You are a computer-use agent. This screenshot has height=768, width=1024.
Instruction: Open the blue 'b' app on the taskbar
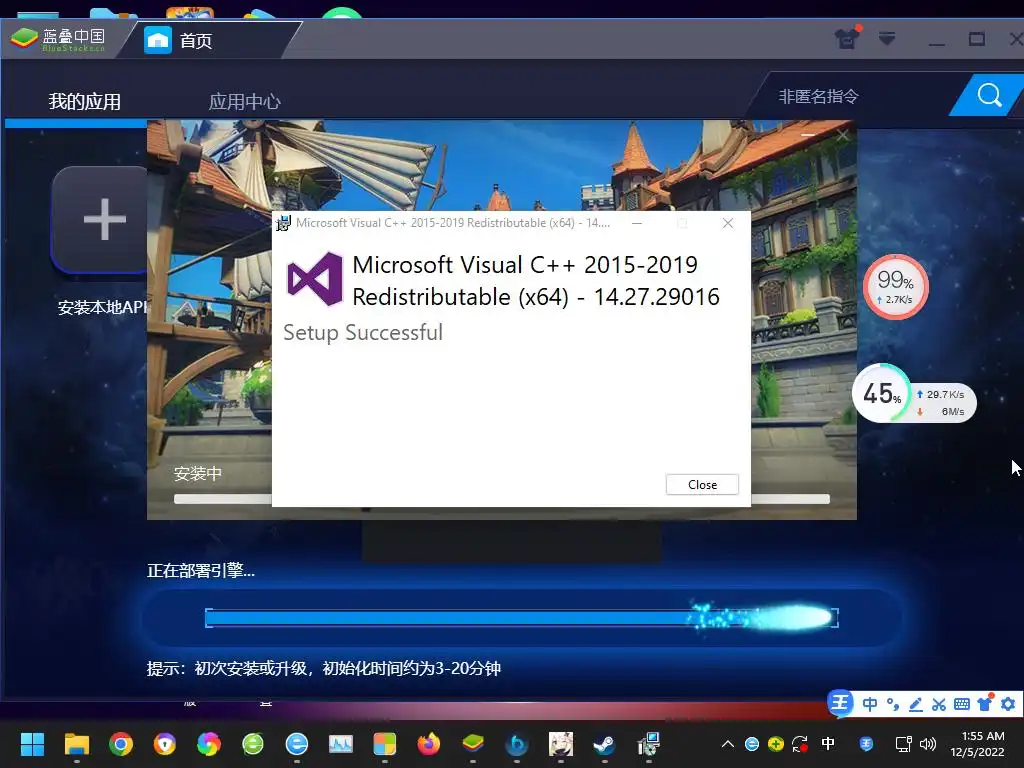(x=517, y=744)
